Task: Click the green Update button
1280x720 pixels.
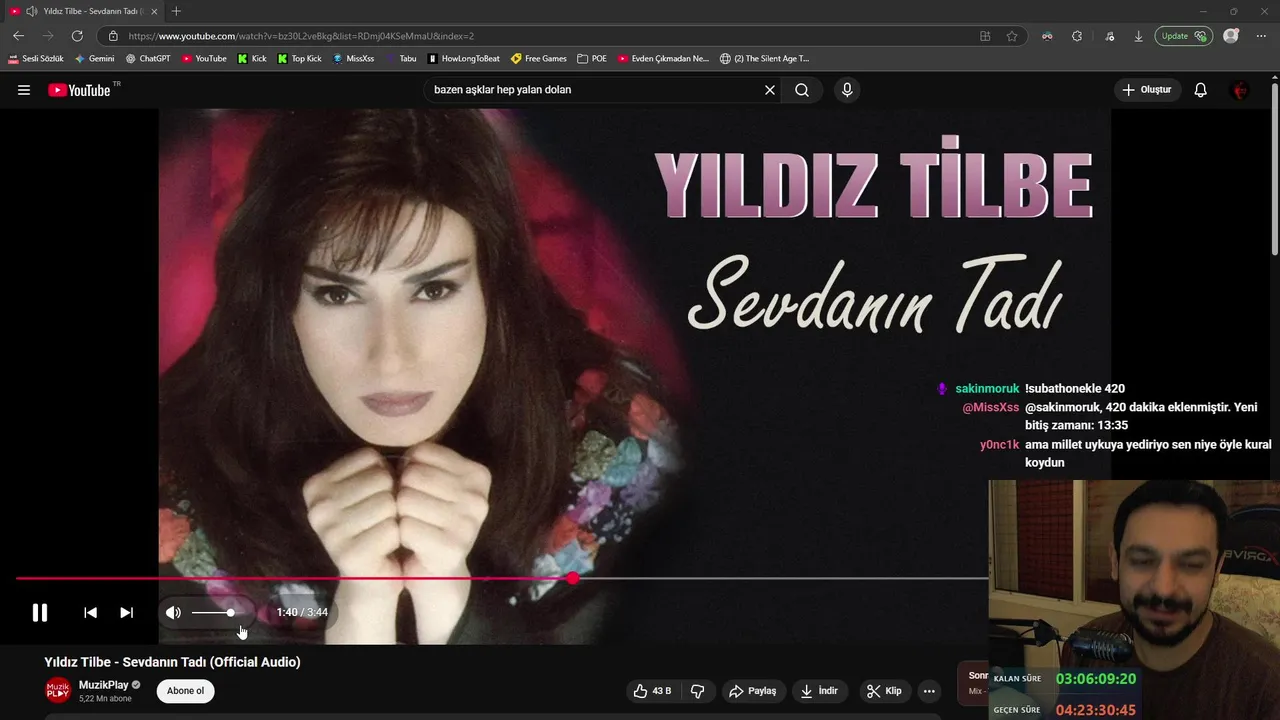Action: [x=1184, y=36]
